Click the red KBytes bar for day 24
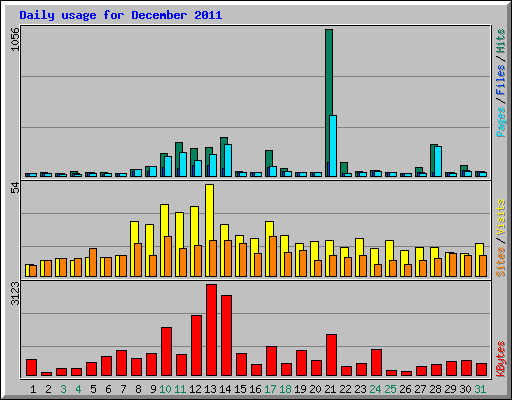This screenshot has width=512, height=400. (376, 363)
